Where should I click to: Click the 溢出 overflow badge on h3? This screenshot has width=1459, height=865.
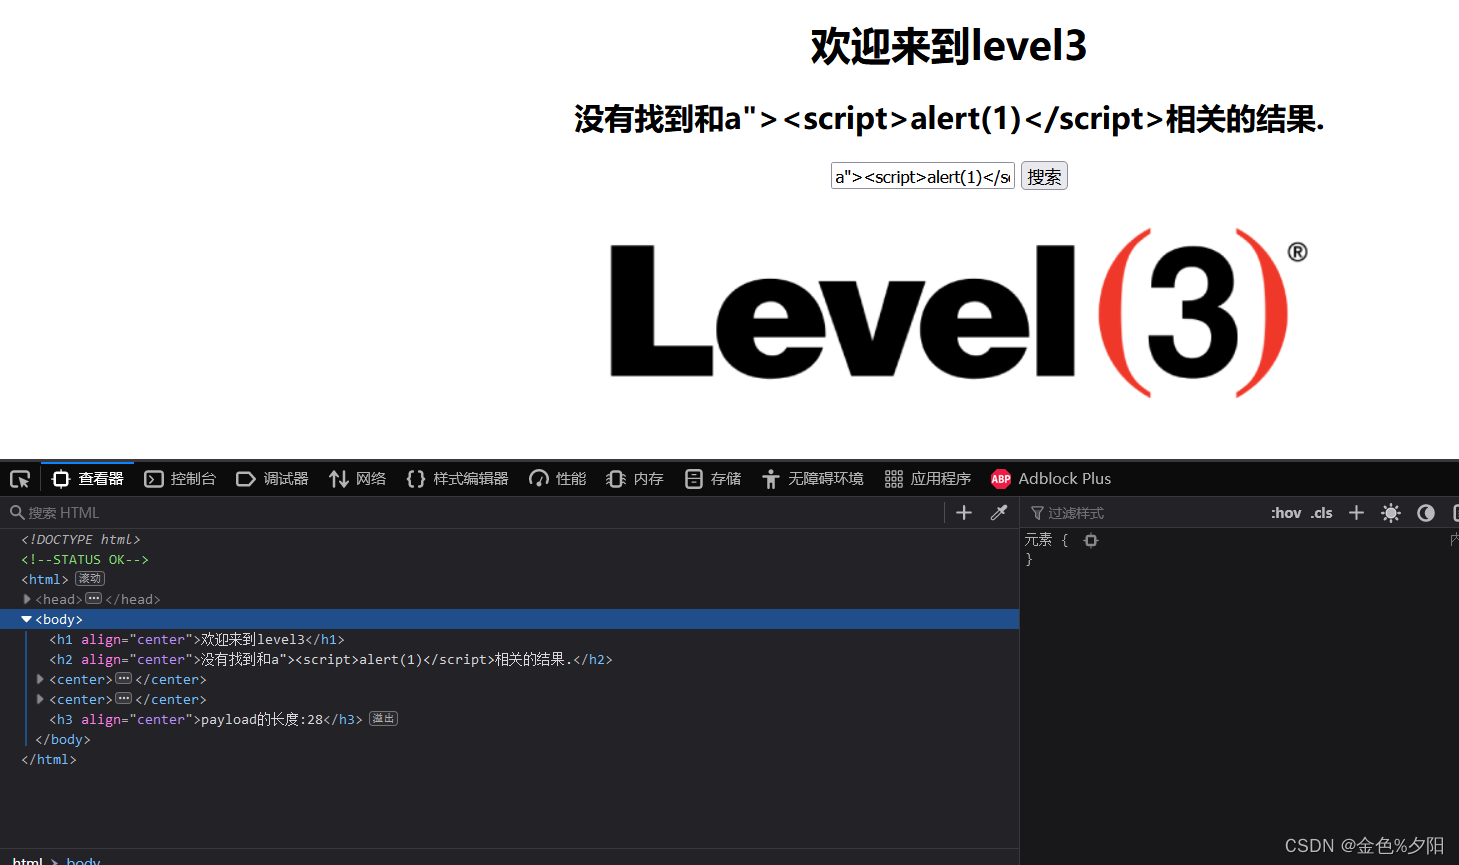coord(384,718)
